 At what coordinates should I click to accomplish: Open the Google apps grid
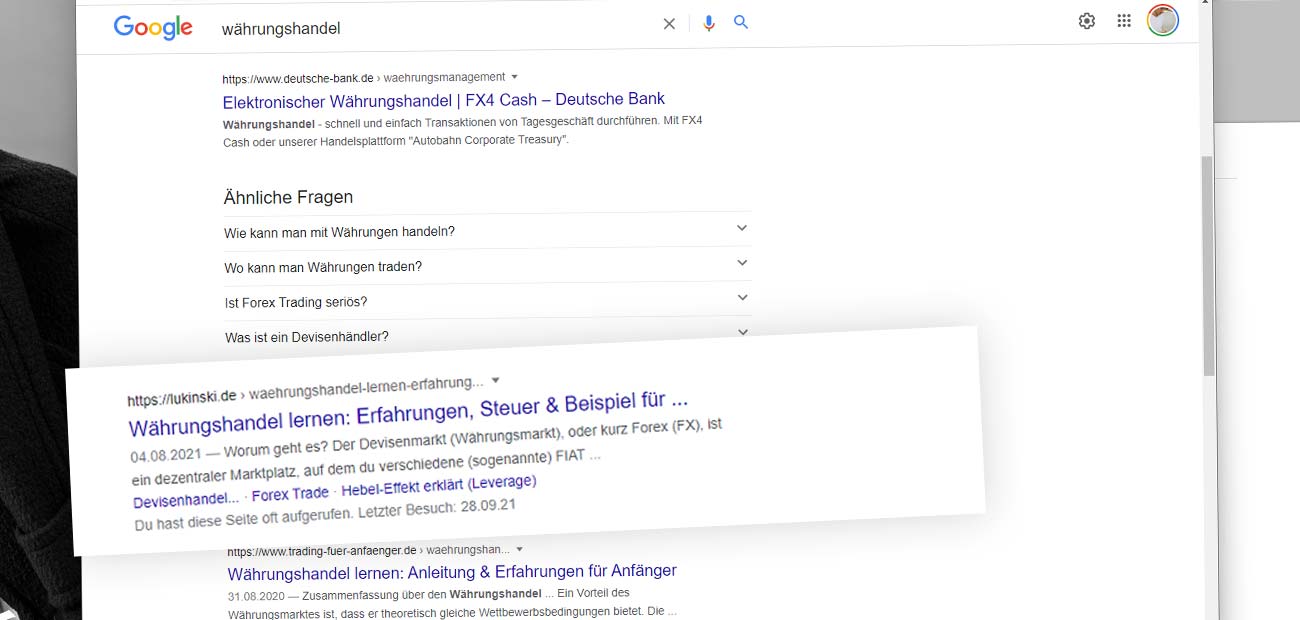click(x=1124, y=21)
